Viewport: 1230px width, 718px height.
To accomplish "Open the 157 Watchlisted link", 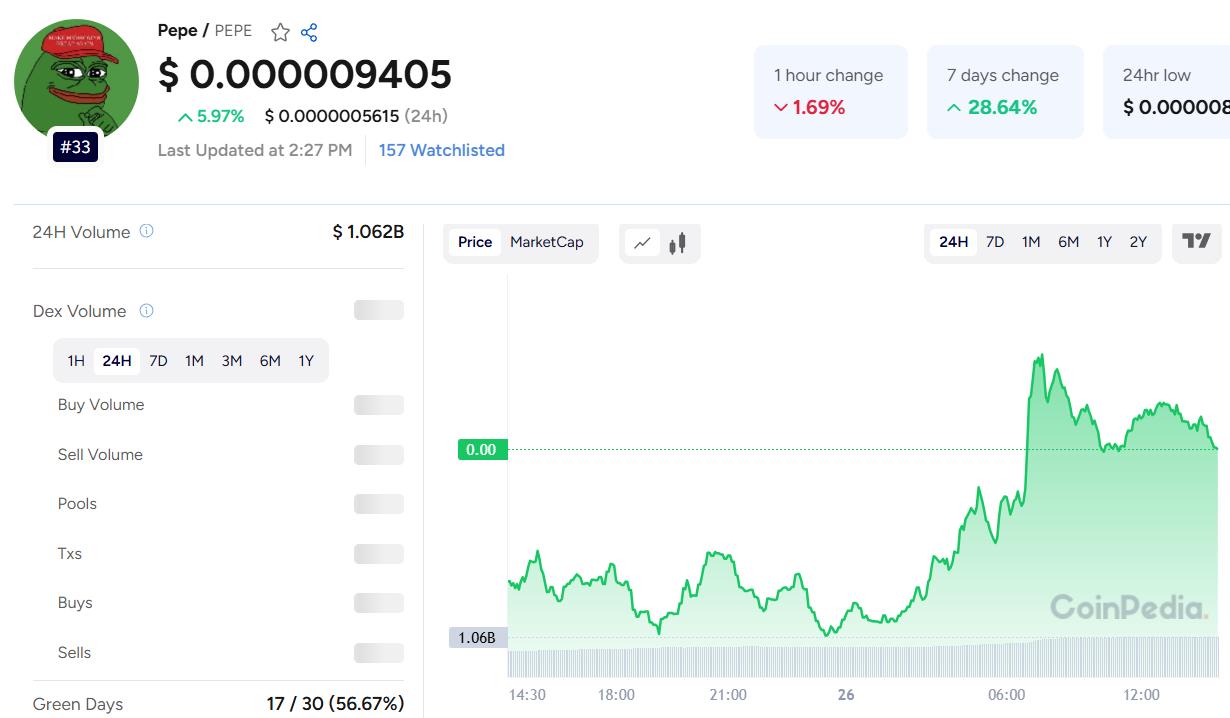I will tap(442, 150).
